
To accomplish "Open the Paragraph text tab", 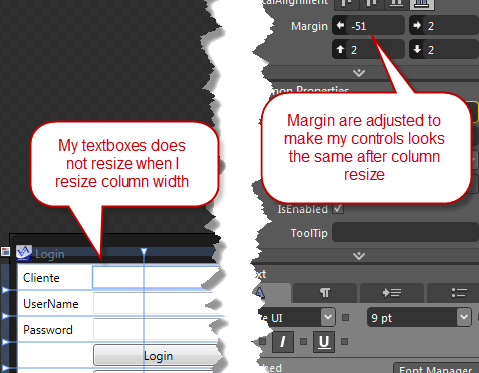I will tap(325, 293).
